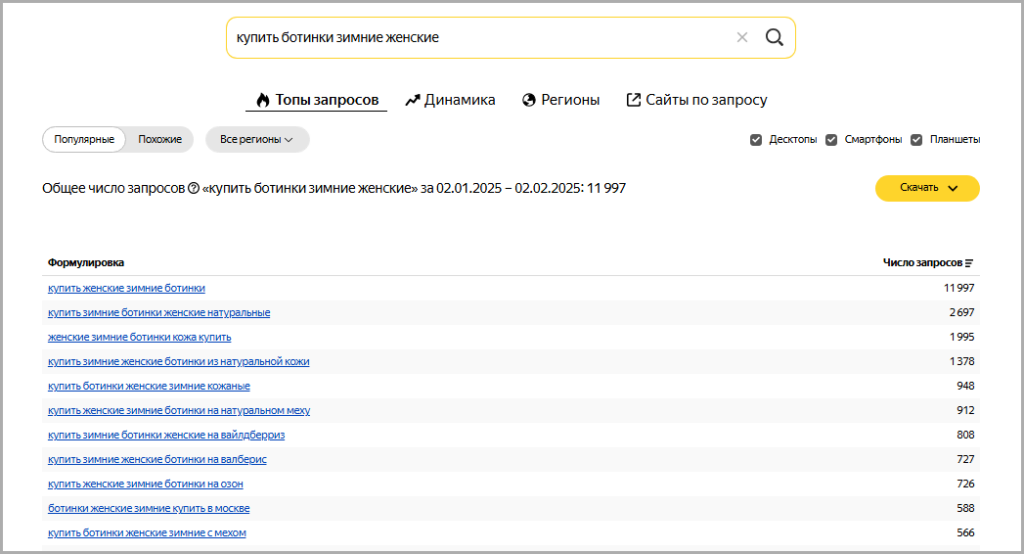Click the external link icon beside Сайты по запросу
This screenshot has width=1024, height=554.
(x=633, y=99)
